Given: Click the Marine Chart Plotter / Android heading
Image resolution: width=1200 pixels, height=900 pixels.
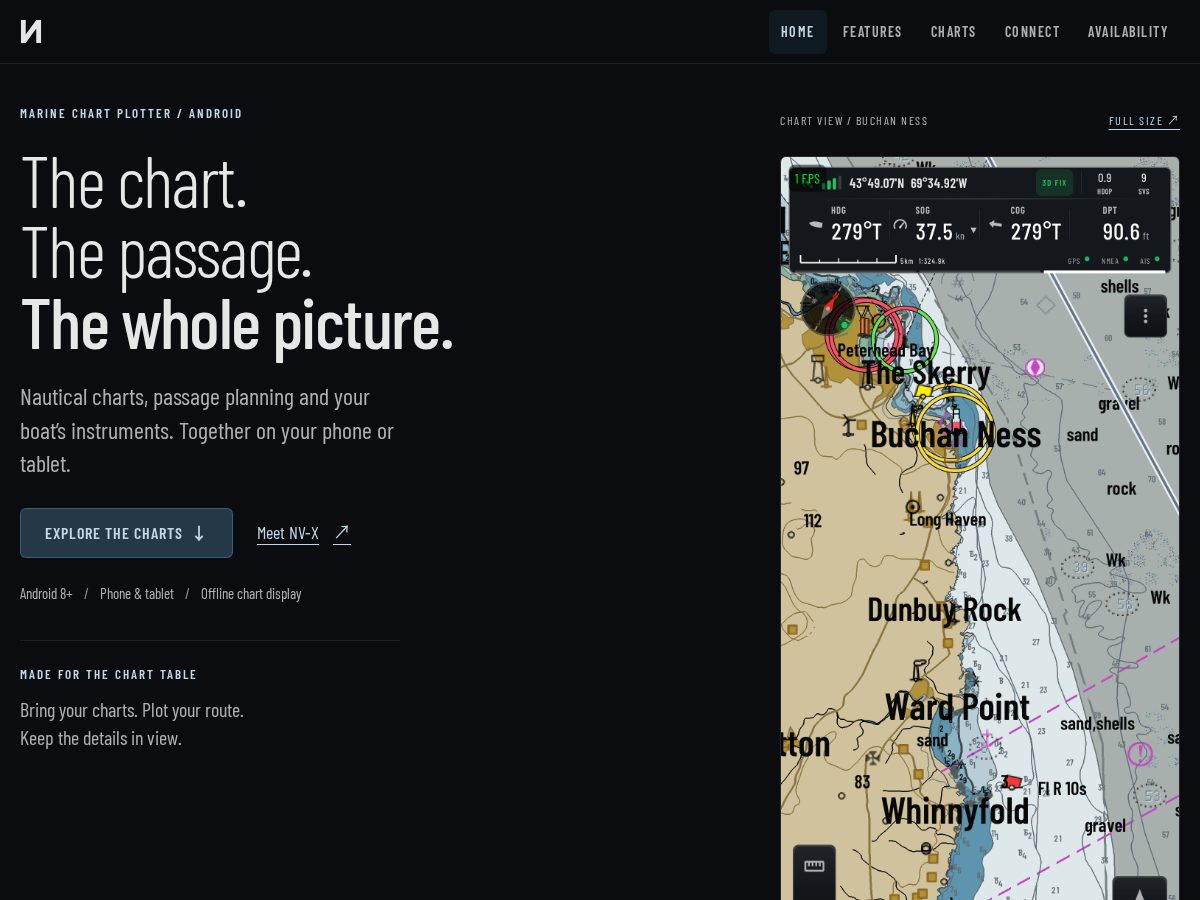Looking at the screenshot, I should point(131,113).
